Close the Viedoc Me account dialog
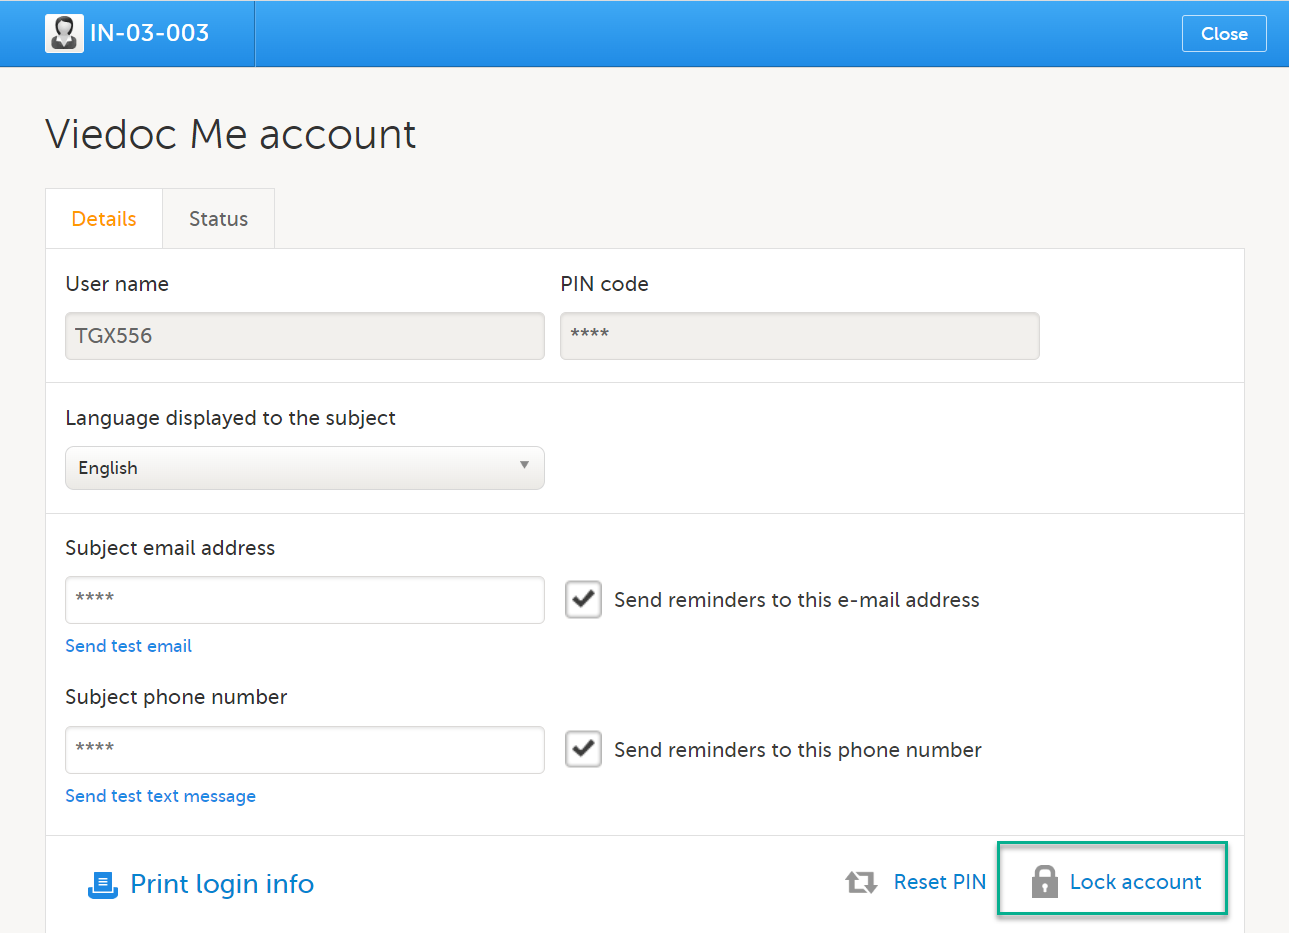Image resolution: width=1289 pixels, height=933 pixels. [x=1223, y=34]
